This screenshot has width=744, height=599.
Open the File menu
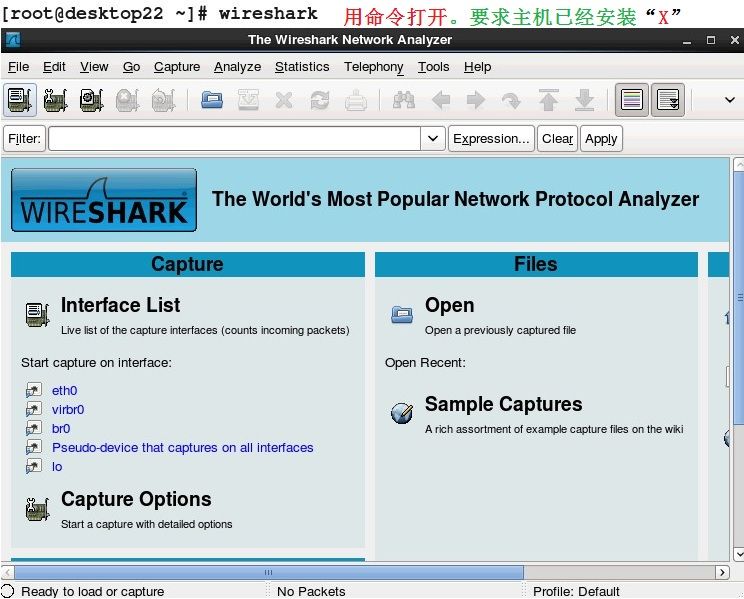pyautogui.click(x=19, y=67)
